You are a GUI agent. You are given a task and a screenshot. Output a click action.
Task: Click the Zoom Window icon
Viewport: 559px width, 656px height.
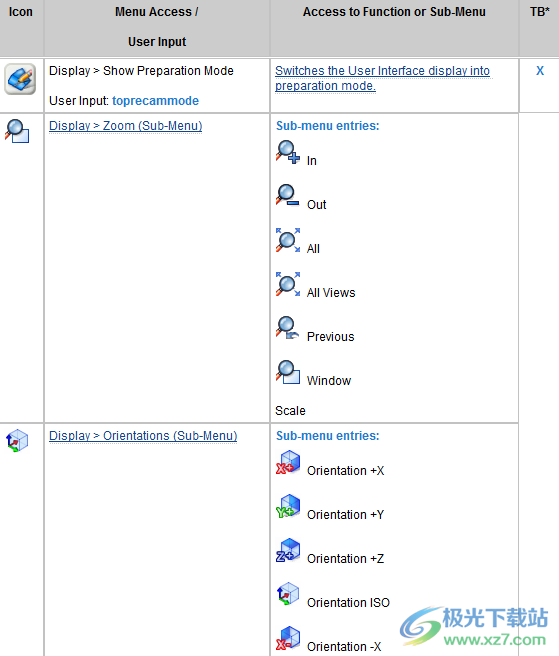[288, 372]
